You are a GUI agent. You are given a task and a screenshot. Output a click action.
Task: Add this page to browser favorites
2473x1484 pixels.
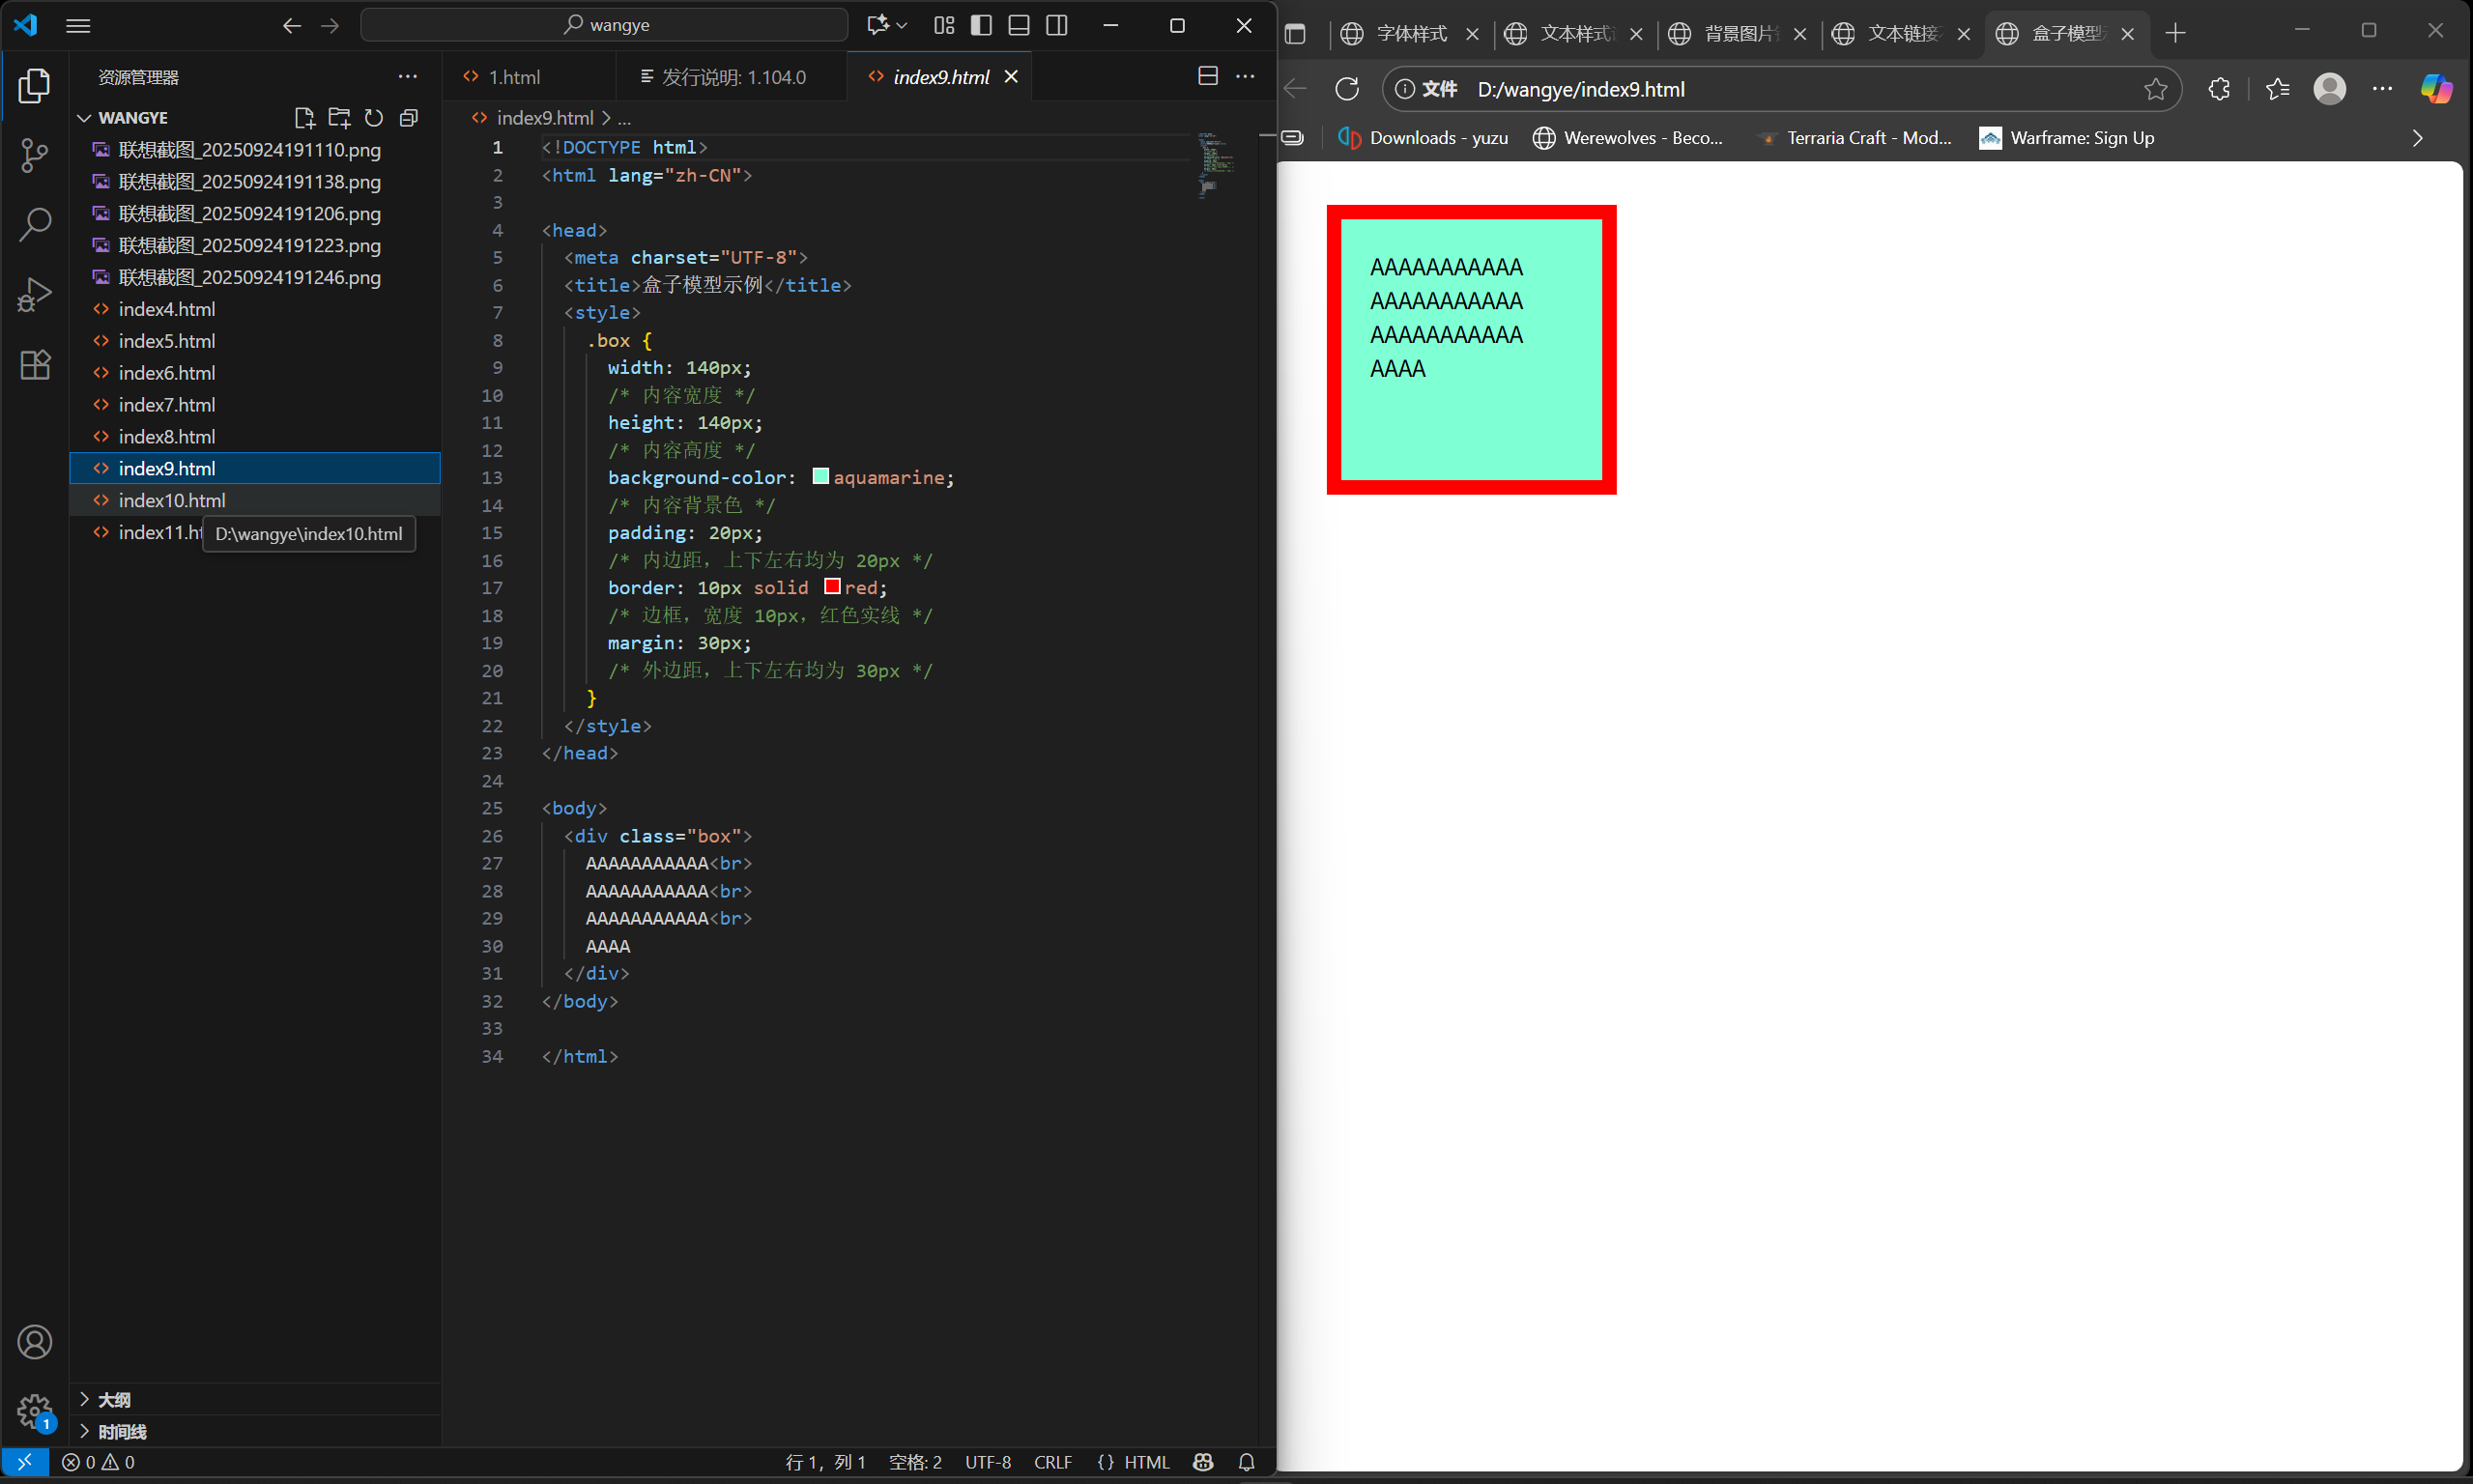(2155, 89)
